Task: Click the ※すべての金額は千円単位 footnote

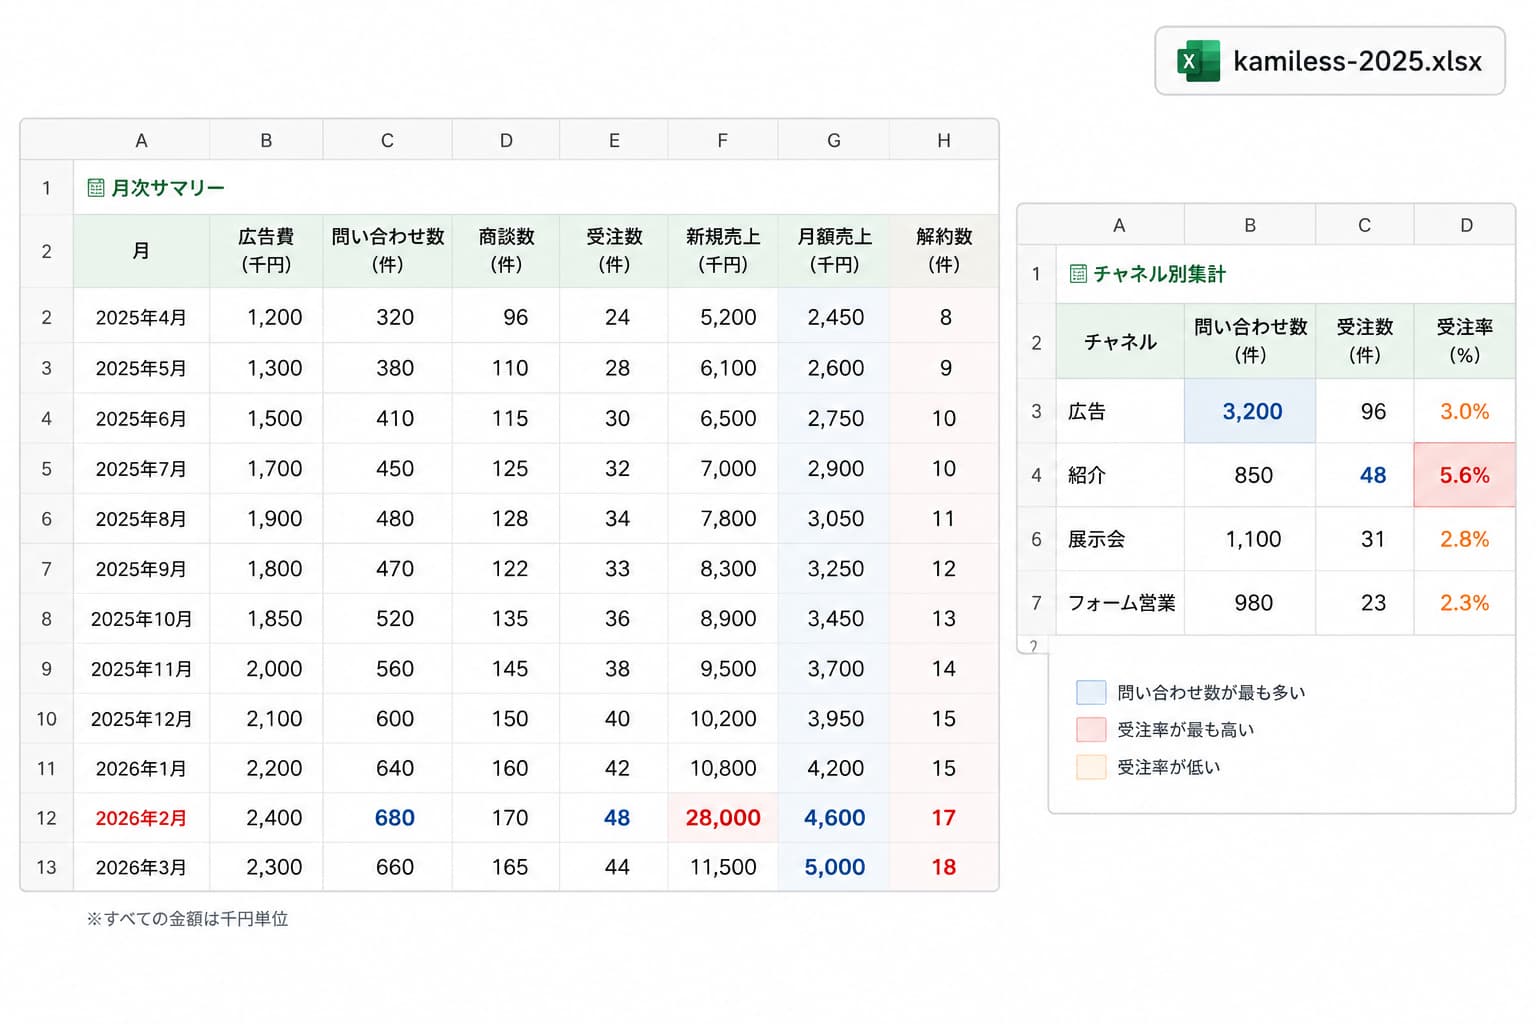Action: click(x=187, y=918)
